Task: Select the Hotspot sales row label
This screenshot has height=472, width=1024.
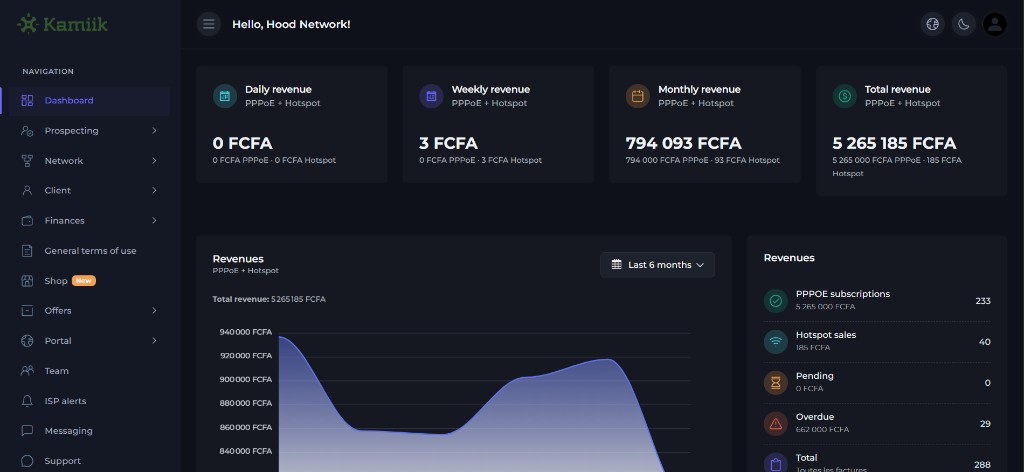Action: coord(825,335)
